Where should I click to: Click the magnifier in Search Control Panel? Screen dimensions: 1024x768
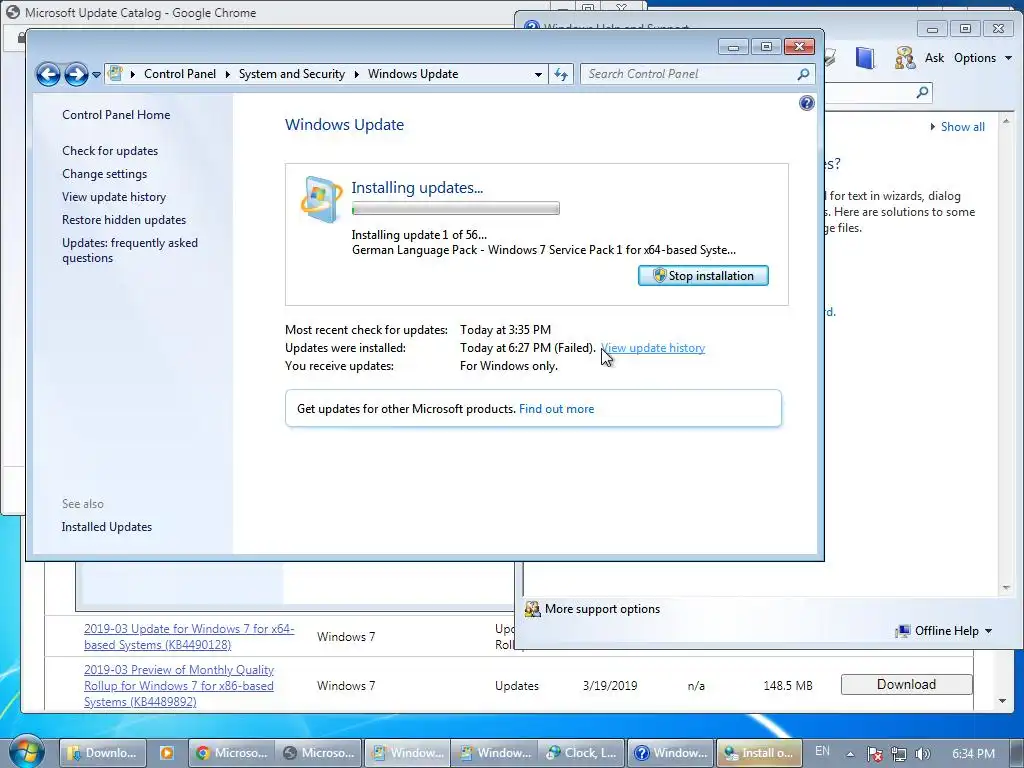(803, 74)
